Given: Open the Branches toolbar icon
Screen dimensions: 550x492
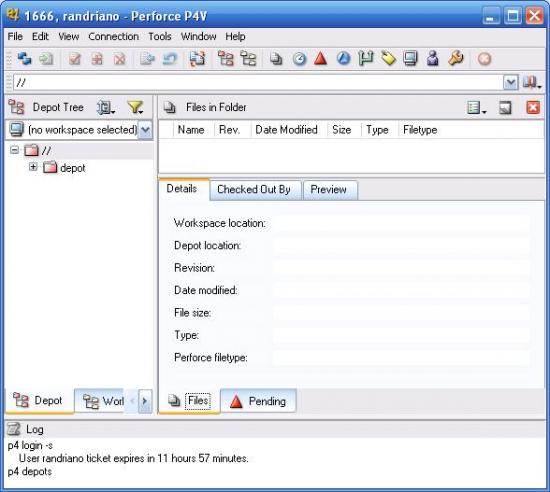Looking at the screenshot, I should point(366,59).
